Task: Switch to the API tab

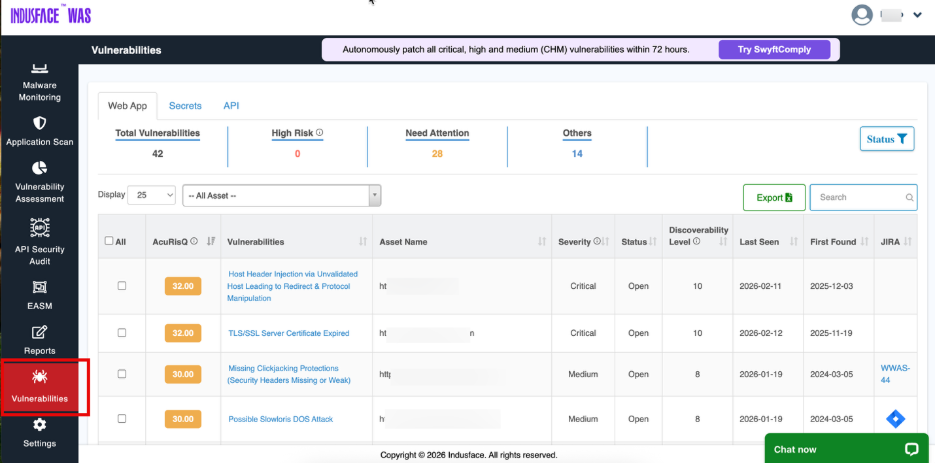Action: [231, 105]
